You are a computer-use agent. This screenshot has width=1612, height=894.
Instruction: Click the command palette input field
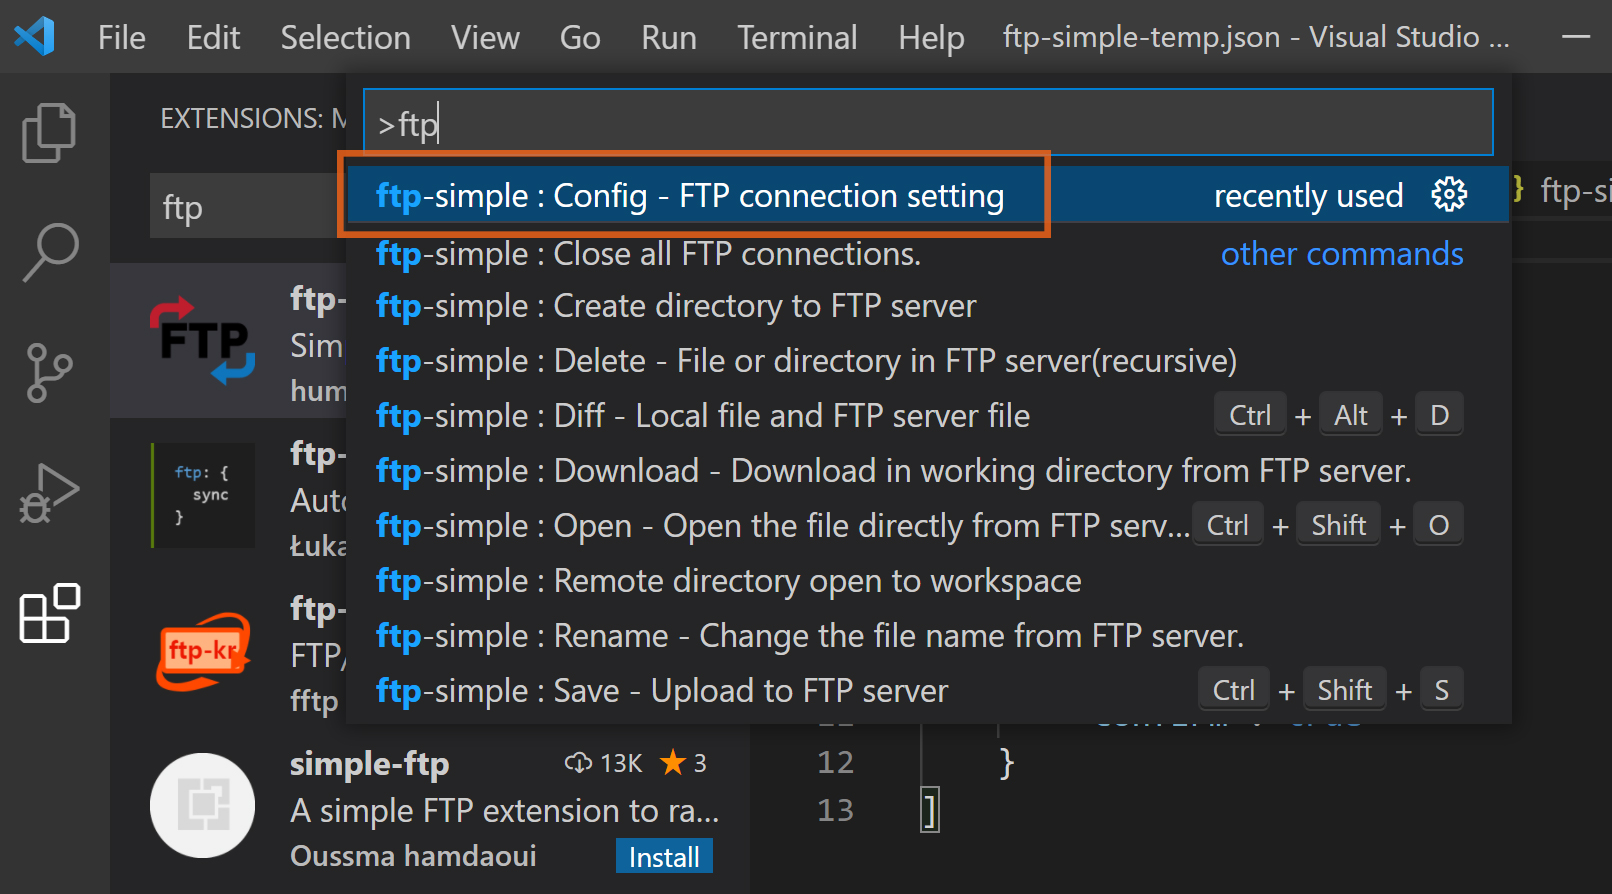coord(928,122)
